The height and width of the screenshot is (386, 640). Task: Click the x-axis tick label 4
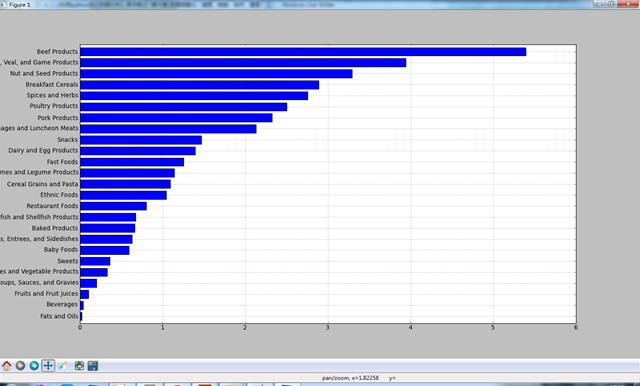click(x=411, y=328)
